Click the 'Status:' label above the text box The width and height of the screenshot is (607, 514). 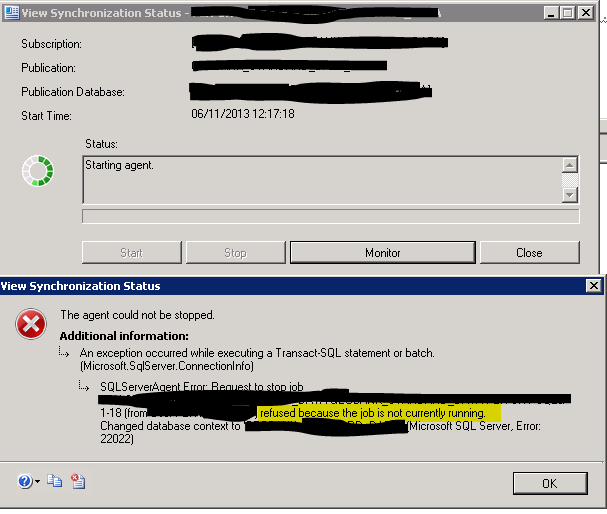coord(101,144)
